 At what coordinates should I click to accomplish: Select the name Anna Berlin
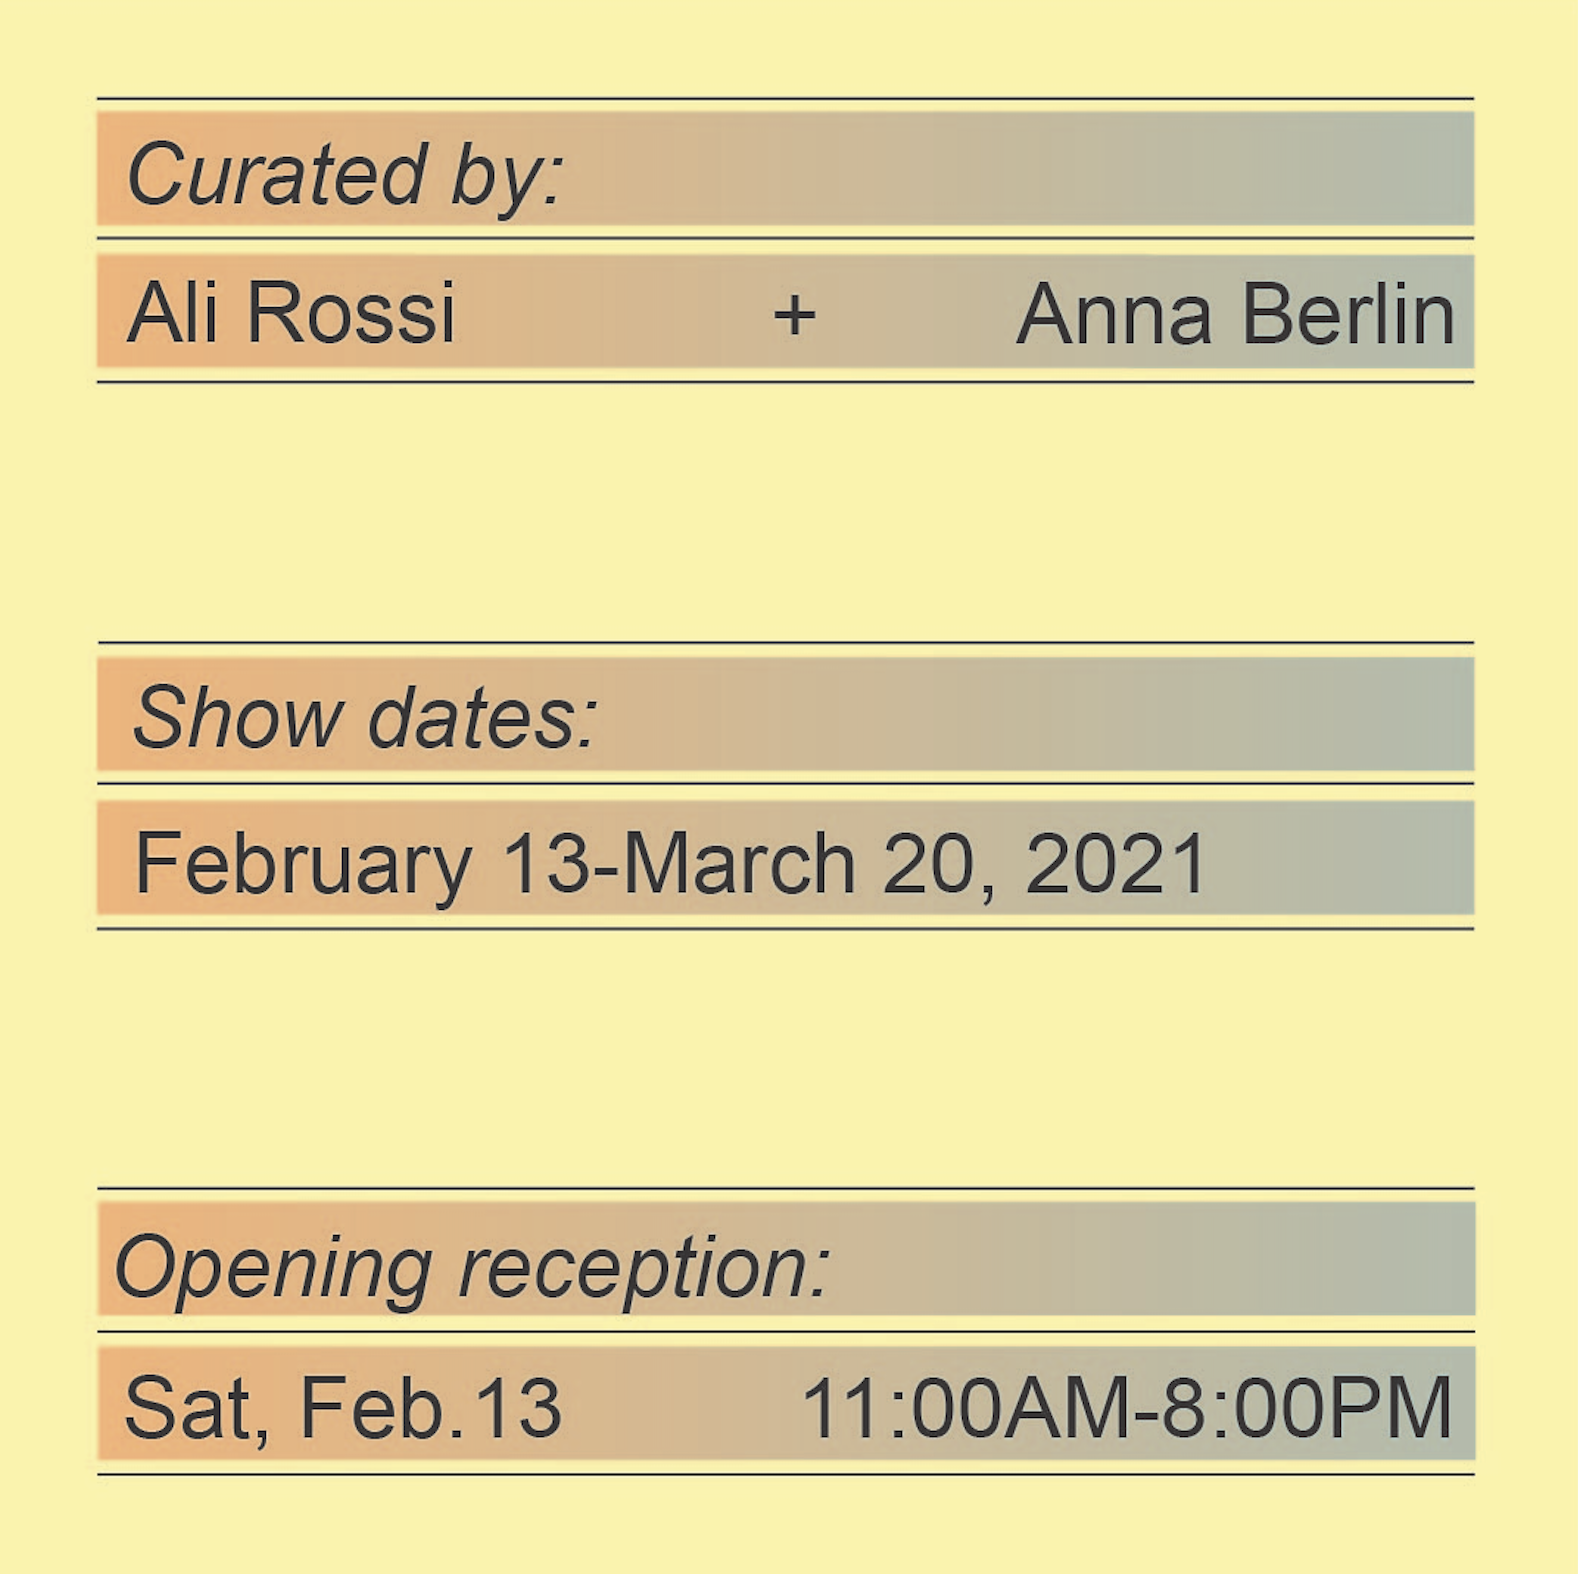(x=1235, y=313)
